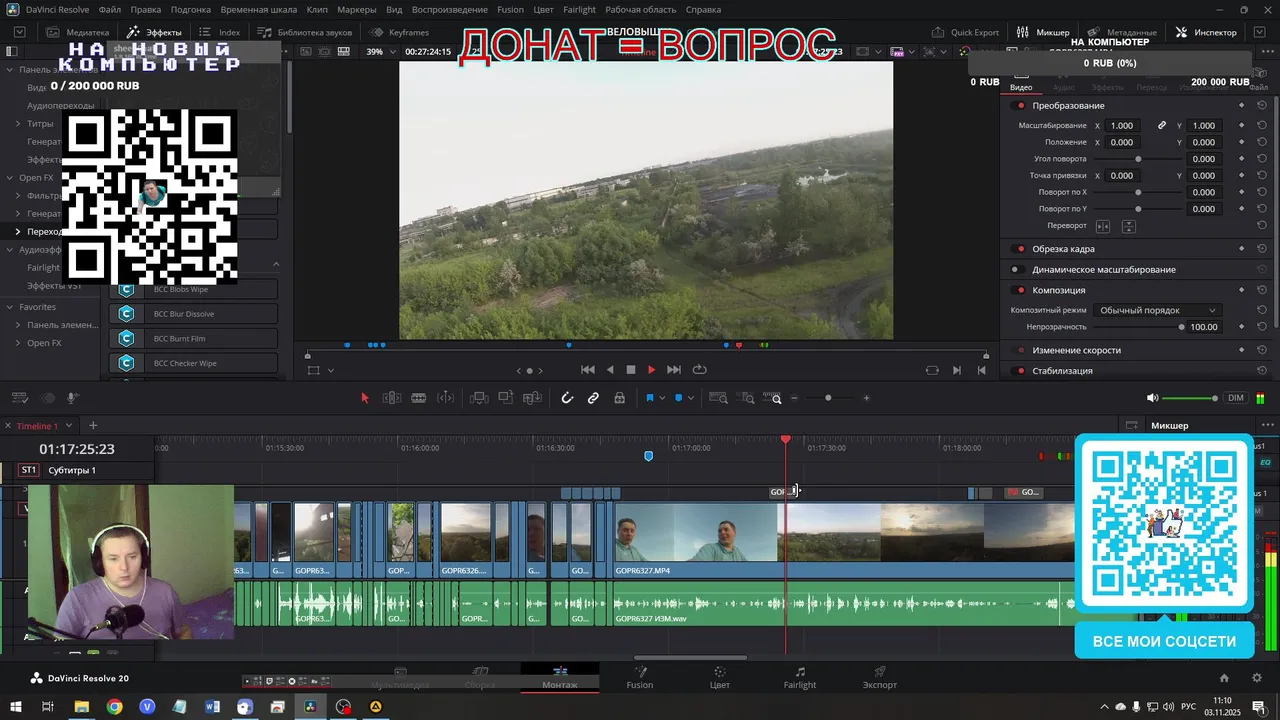Click the Insert clip toolbar icon
1280x720 pixels.
pos(479,398)
